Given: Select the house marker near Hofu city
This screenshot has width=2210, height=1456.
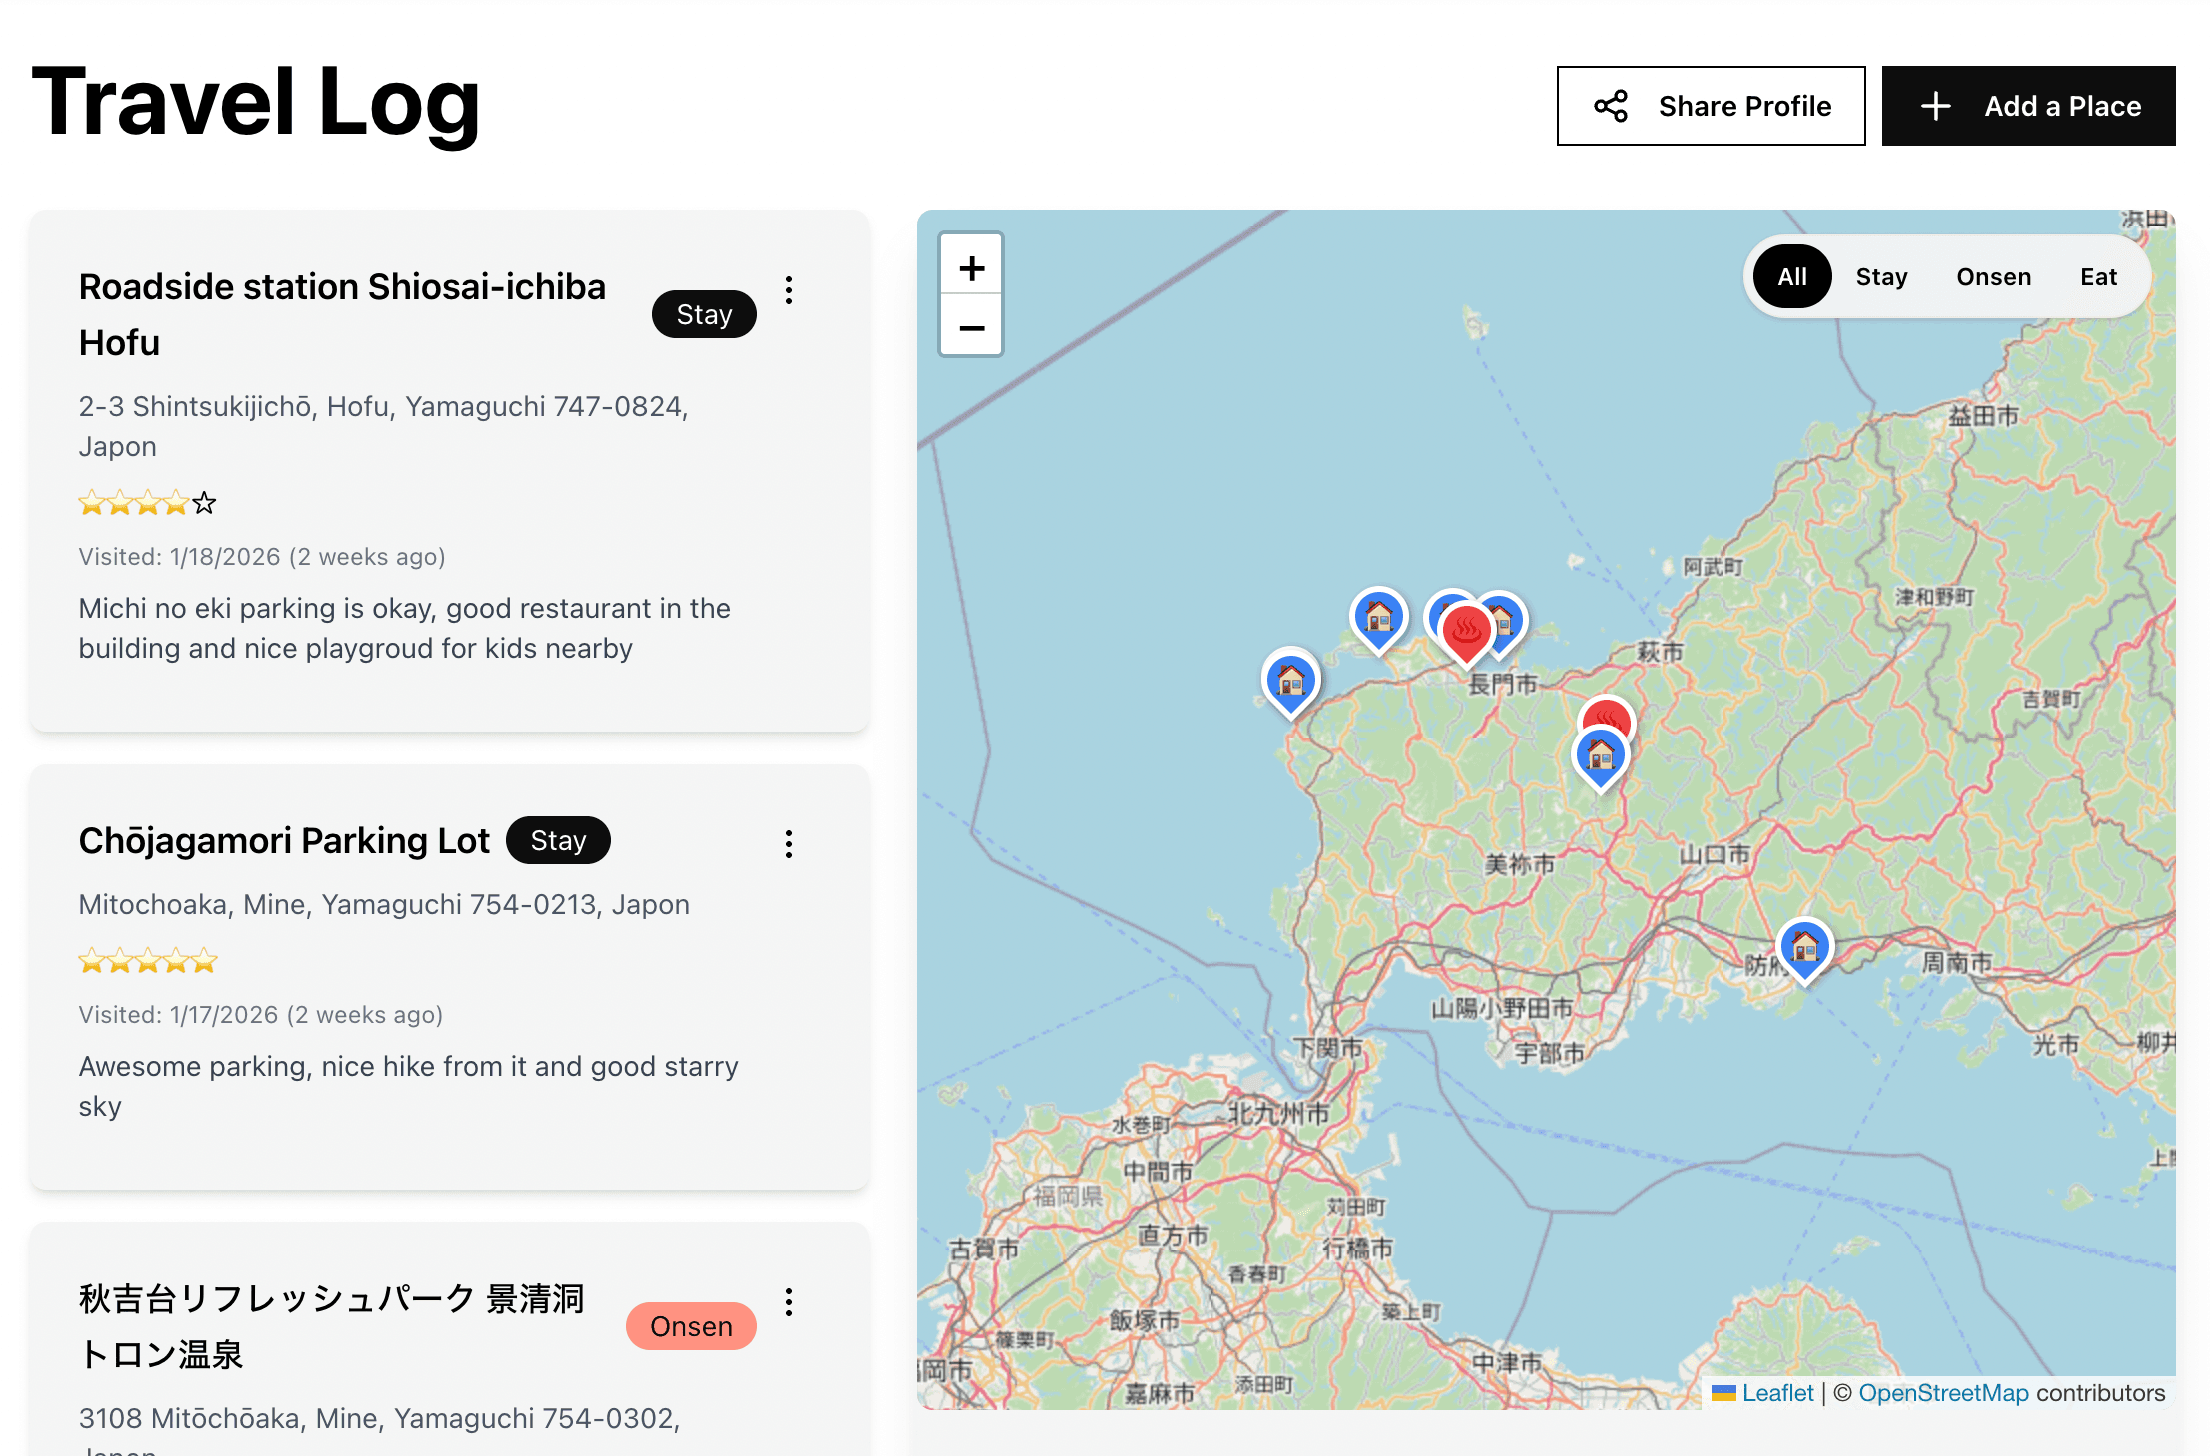Looking at the screenshot, I should pyautogui.click(x=1804, y=948).
